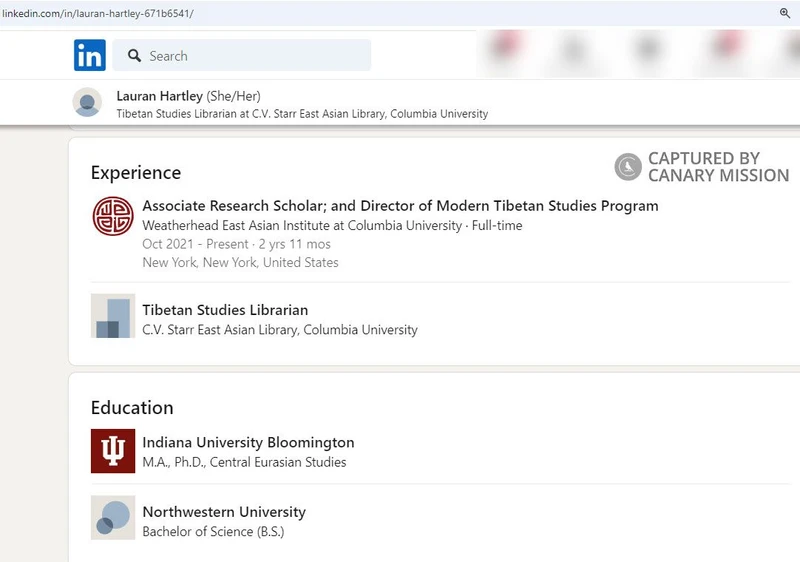Click the Oct 2021 - Present date text
The image size is (800, 562).
(236, 244)
